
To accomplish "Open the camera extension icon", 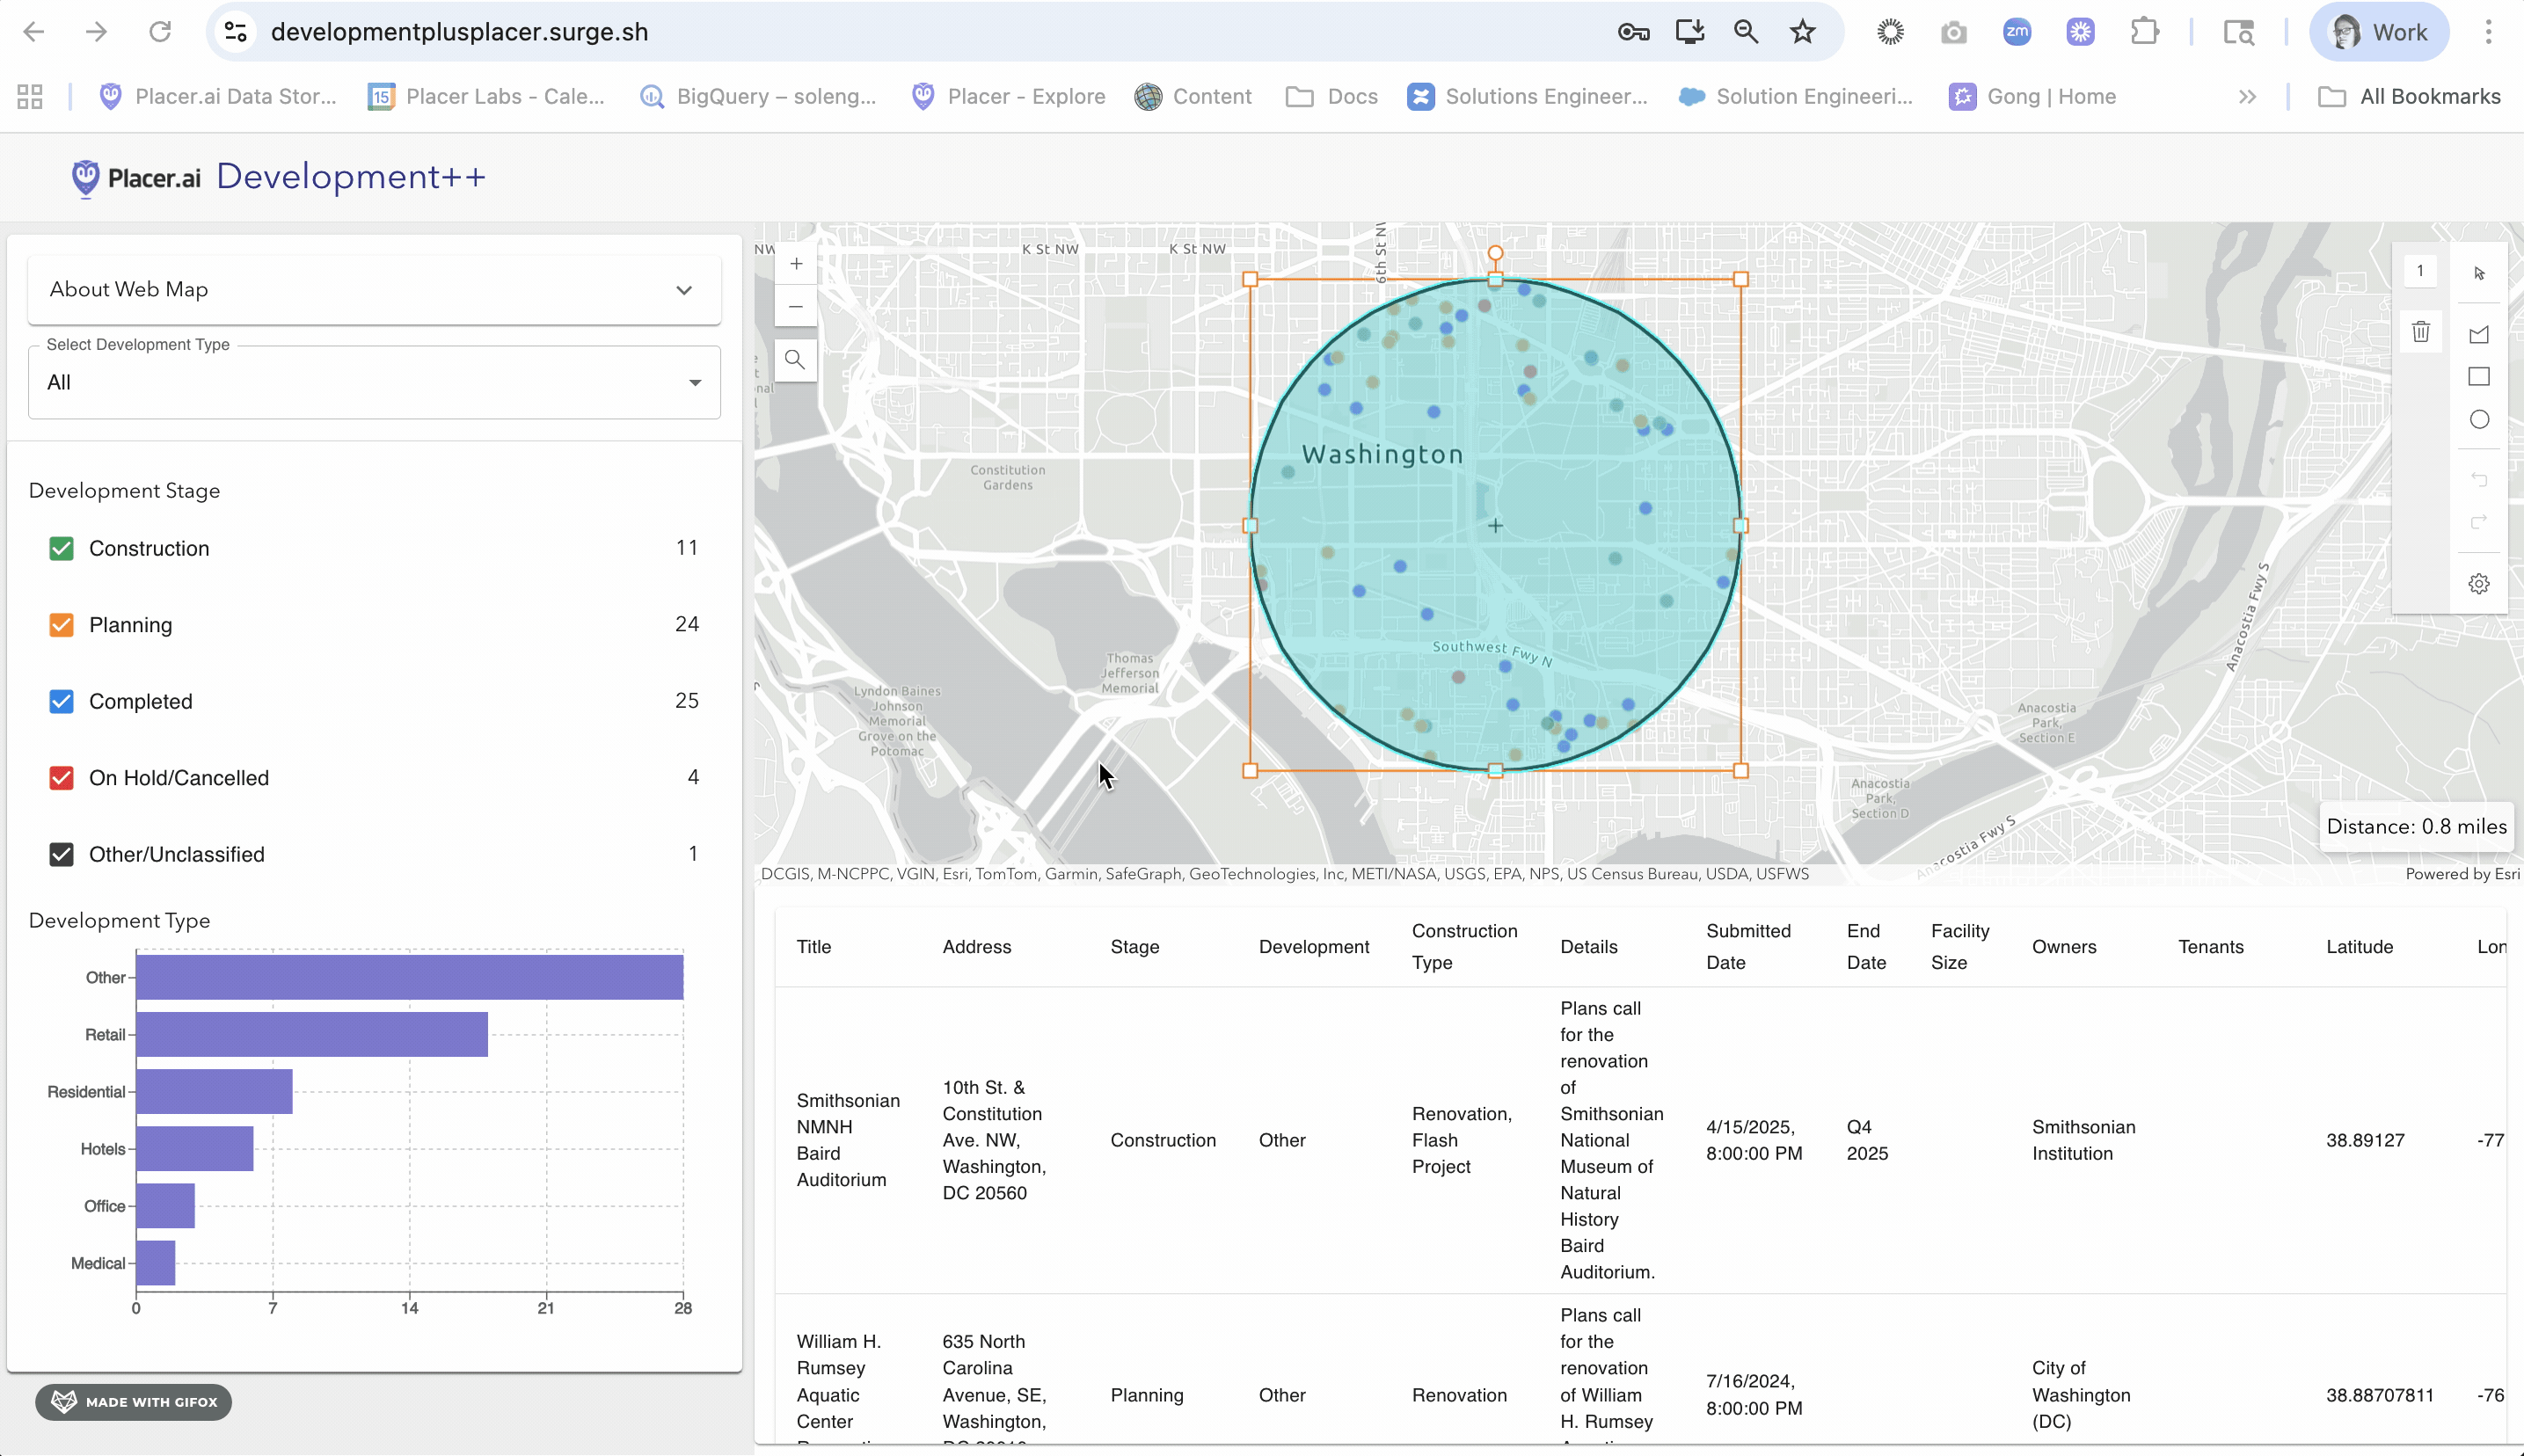I will (1953, 32).
